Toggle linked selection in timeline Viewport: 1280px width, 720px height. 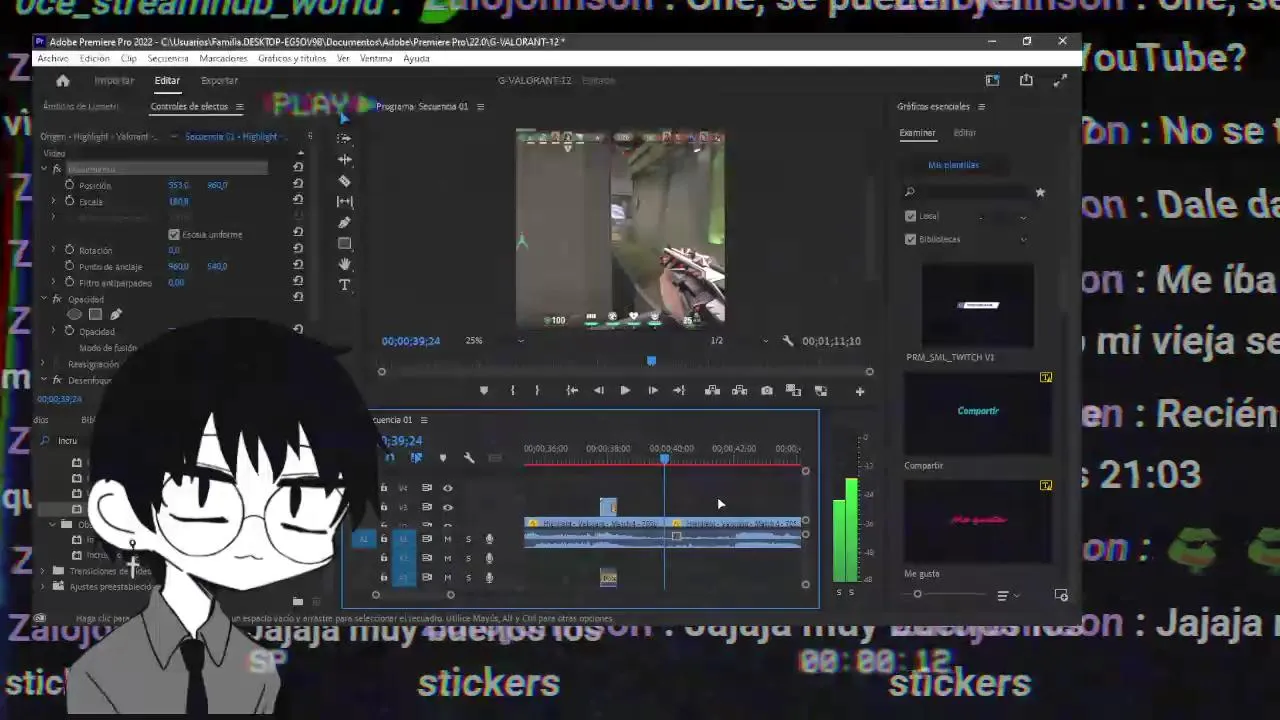point(416,458)
